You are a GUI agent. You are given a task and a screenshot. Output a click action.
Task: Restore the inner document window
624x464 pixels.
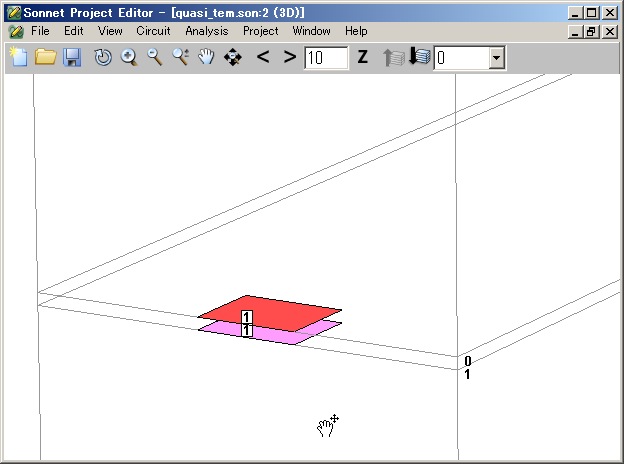pyautogui.click(x=591, y=31)
